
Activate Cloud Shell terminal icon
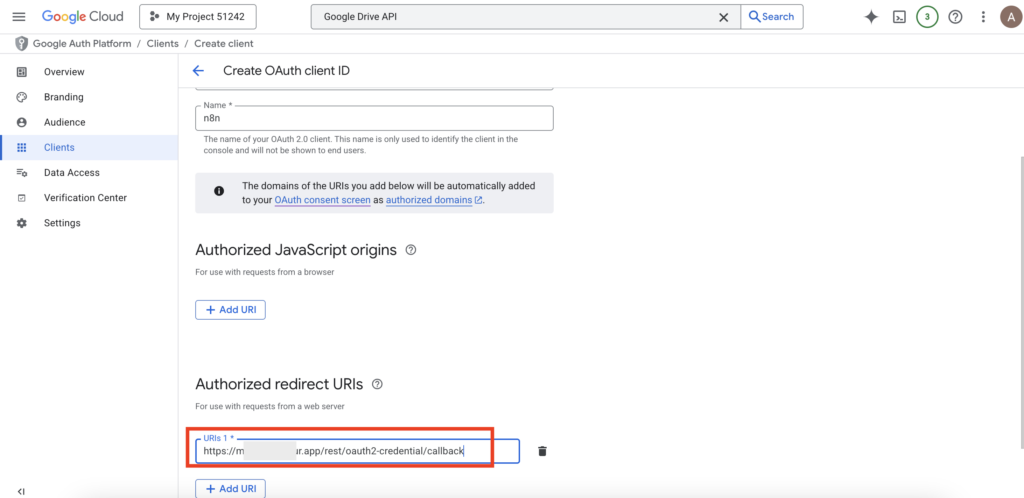pos(899,17)
